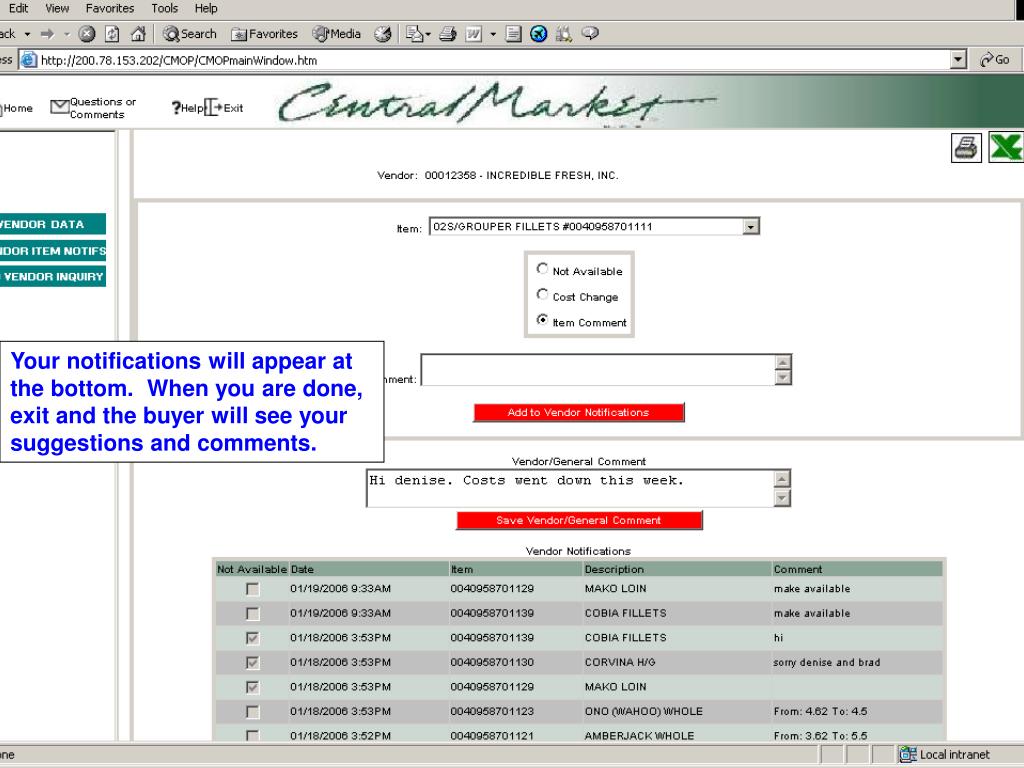The image size is (1024, 768).
Task: Click the 'From: 4.62 To: 4.5' comment
Action: click(821, 711)
